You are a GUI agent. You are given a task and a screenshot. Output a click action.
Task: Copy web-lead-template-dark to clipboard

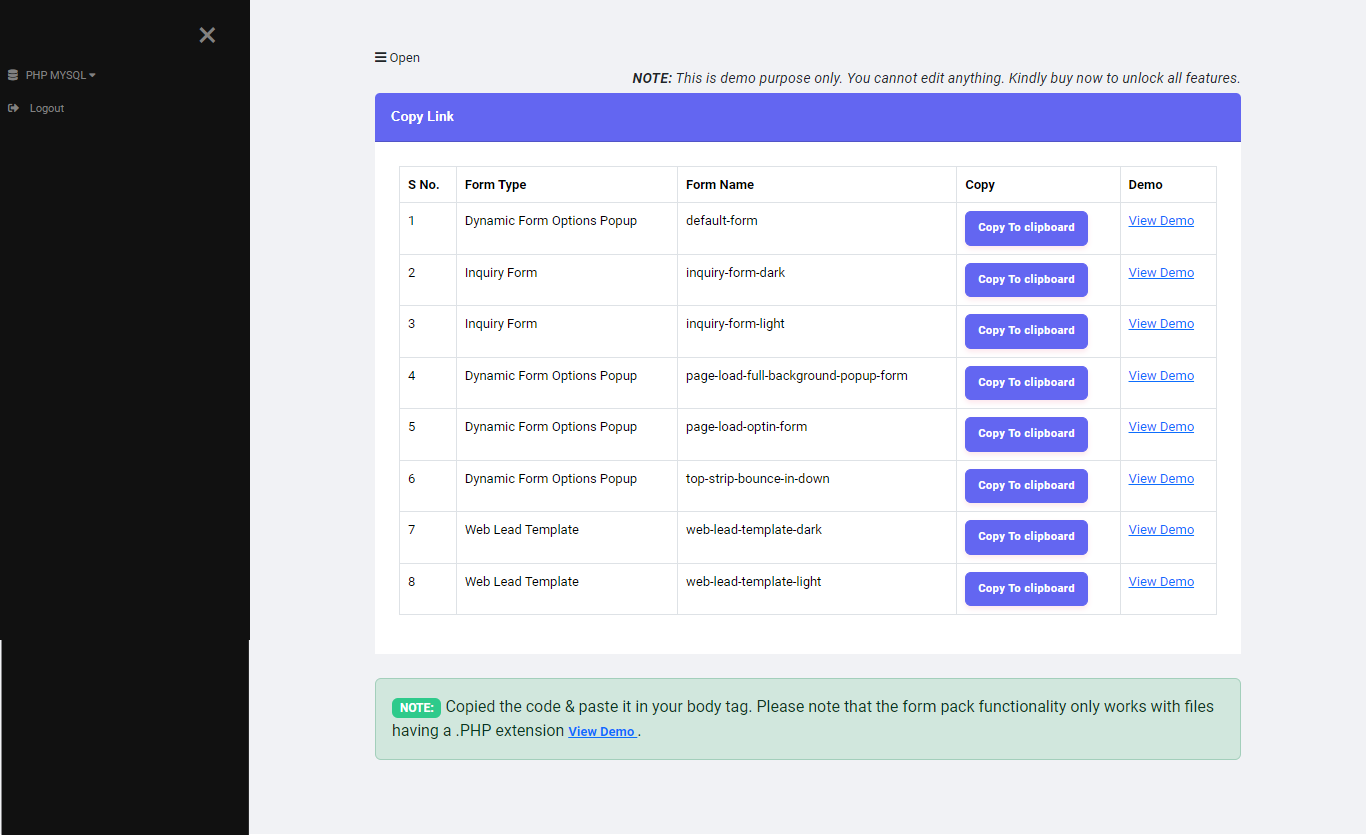pyautogui.click(x=1026, y=537)
